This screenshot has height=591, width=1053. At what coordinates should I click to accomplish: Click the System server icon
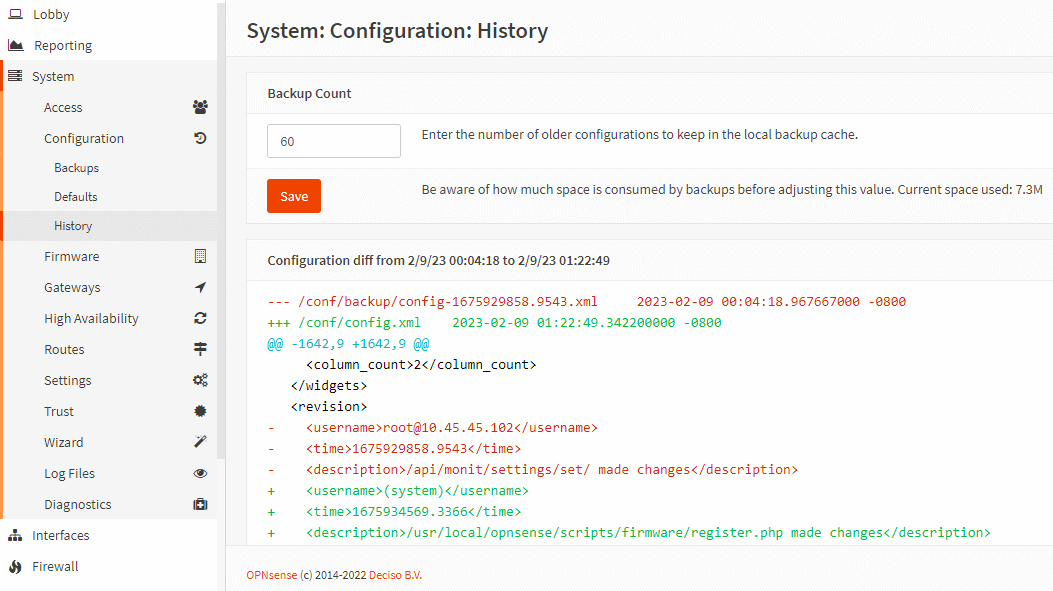(x=15, y=76)
